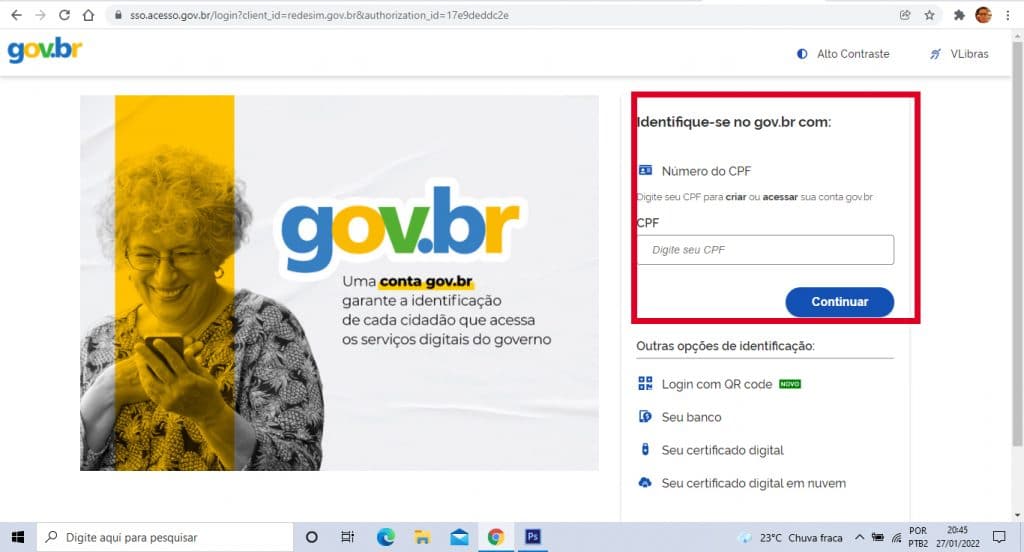Click the Continuar button
The width and height of the screenshot is (1024, 552).
(x=839, y=302)
